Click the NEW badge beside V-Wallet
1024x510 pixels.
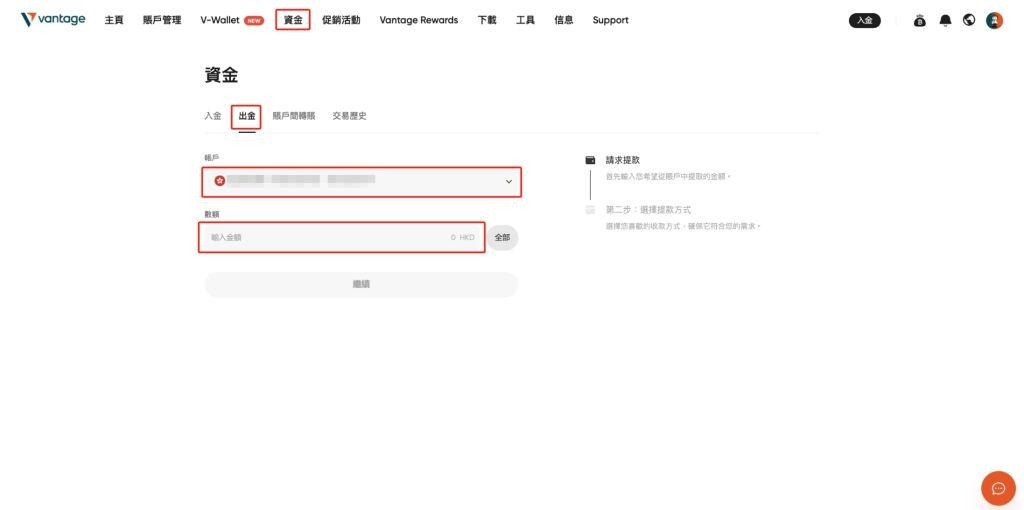(x=254, y=20)
